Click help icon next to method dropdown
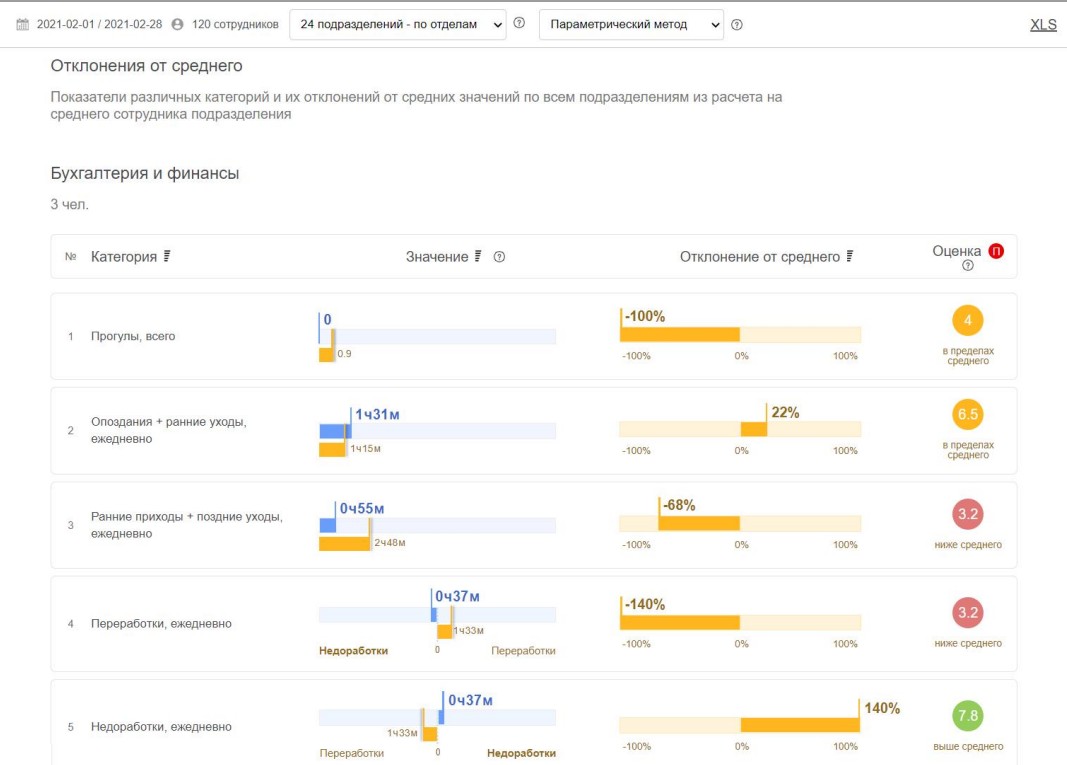 pyautogui.click(x=737, y=25)
